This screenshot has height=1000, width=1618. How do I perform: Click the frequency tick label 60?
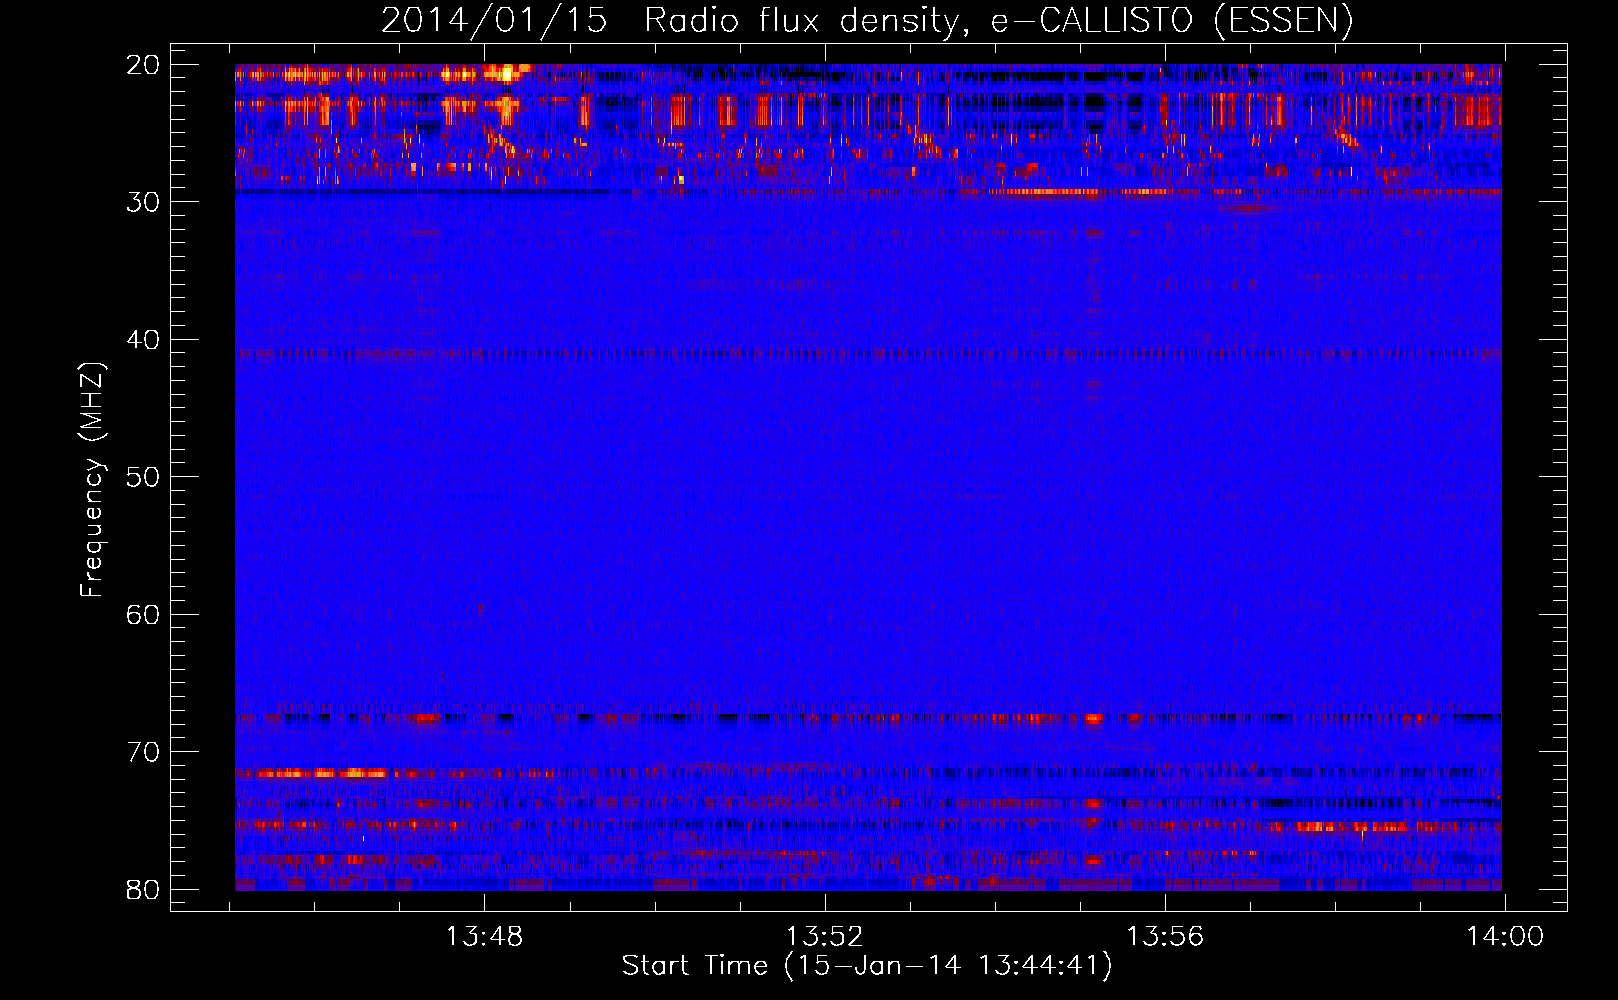pyautogui.click(x=144, y=615)
